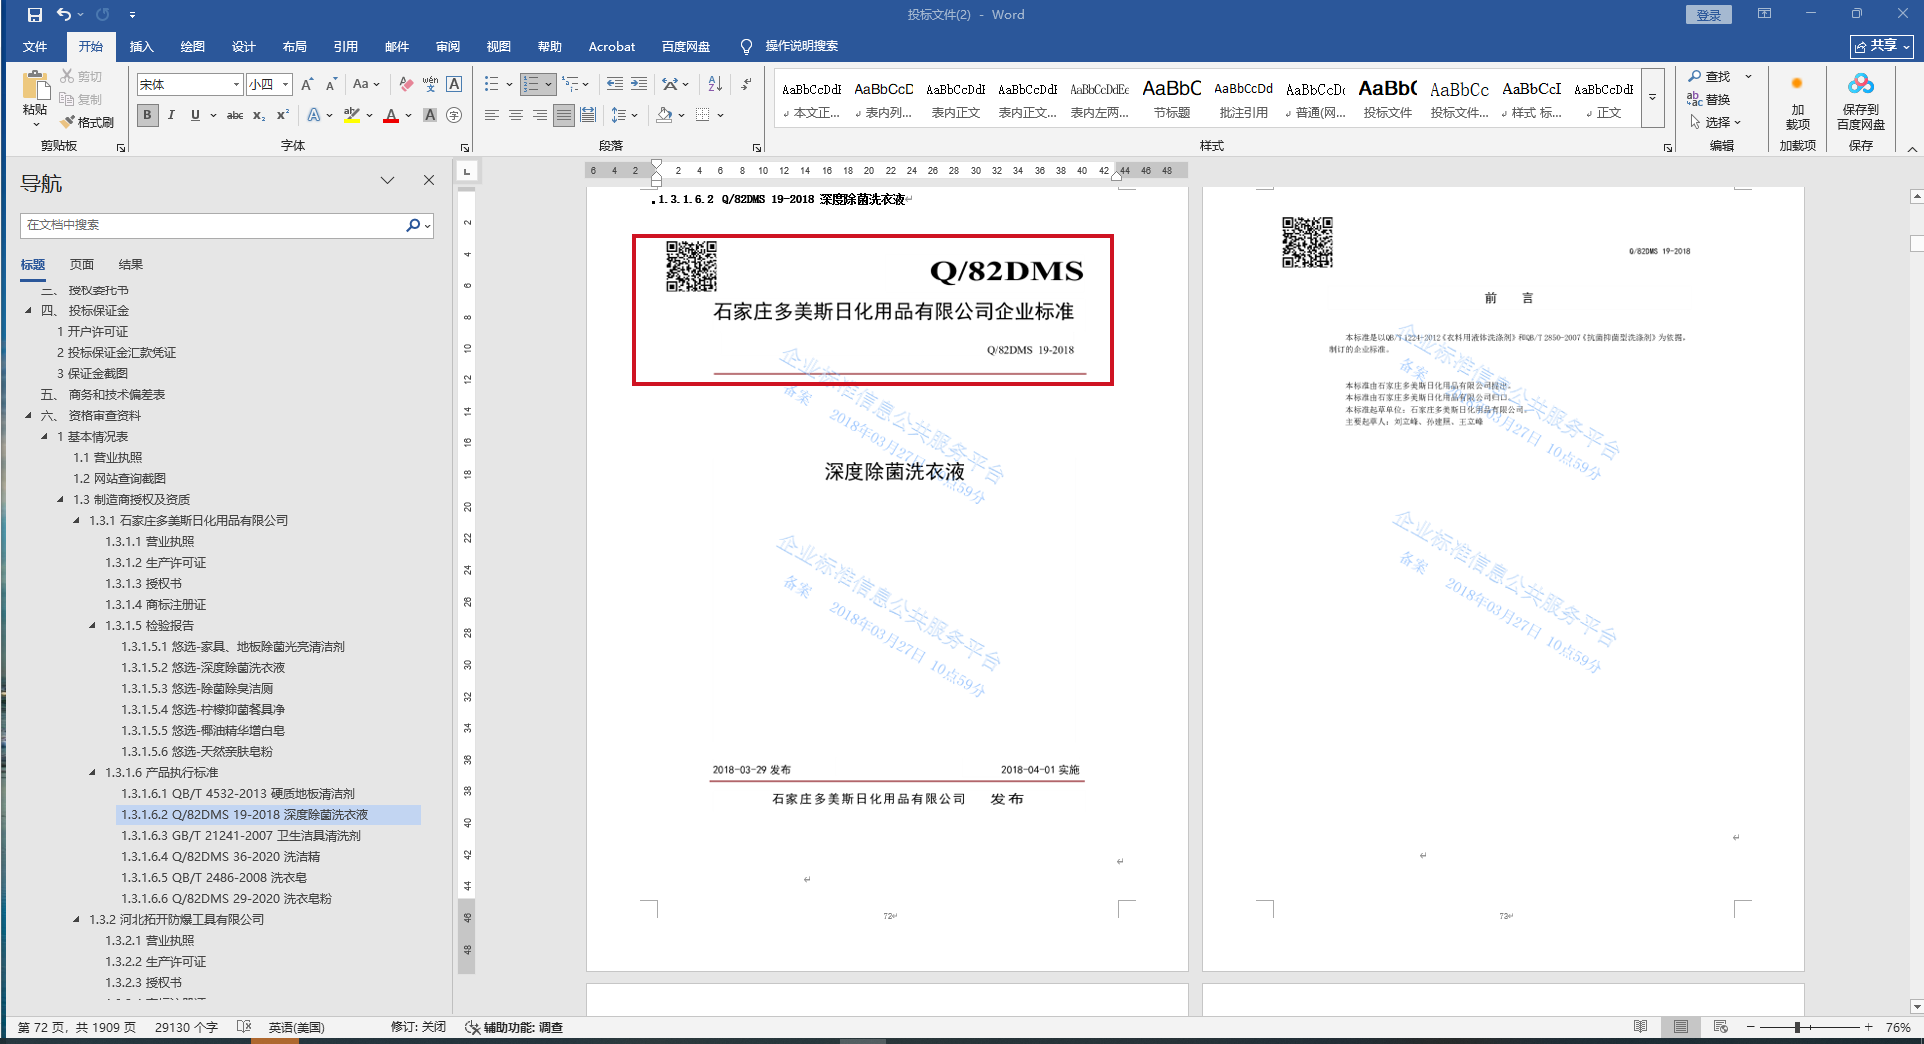Toggle superscript formatting
This screenshot has height=1044, width=1924.
(x=283, y=115)
